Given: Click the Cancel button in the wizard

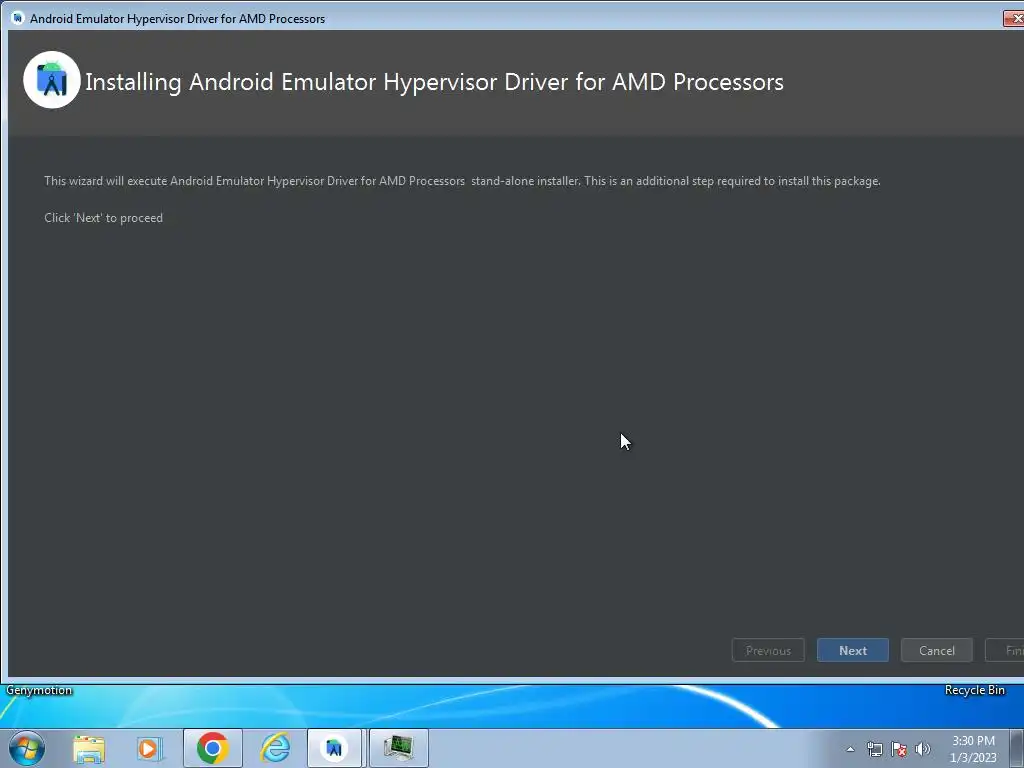Looking at the screenshot, I should click(936, 650).
